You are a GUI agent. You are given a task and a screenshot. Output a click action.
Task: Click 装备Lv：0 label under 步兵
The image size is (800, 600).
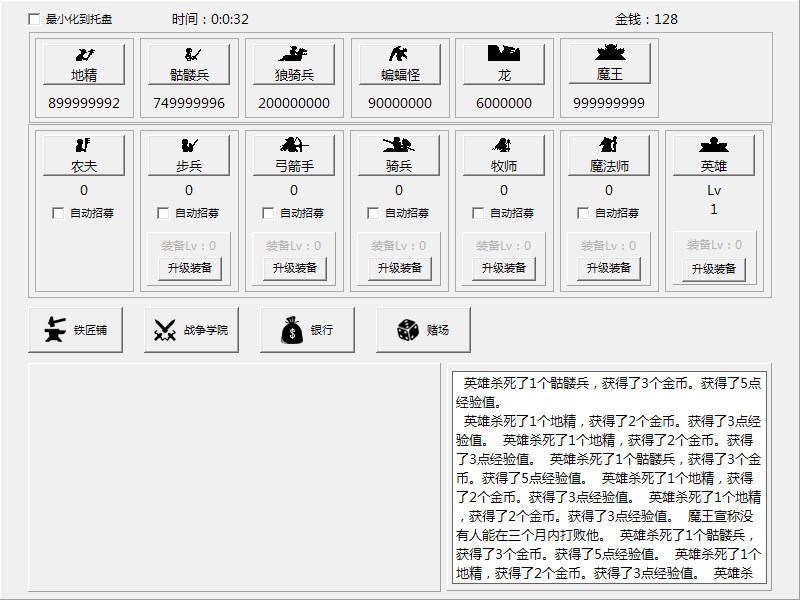(188, 246)
